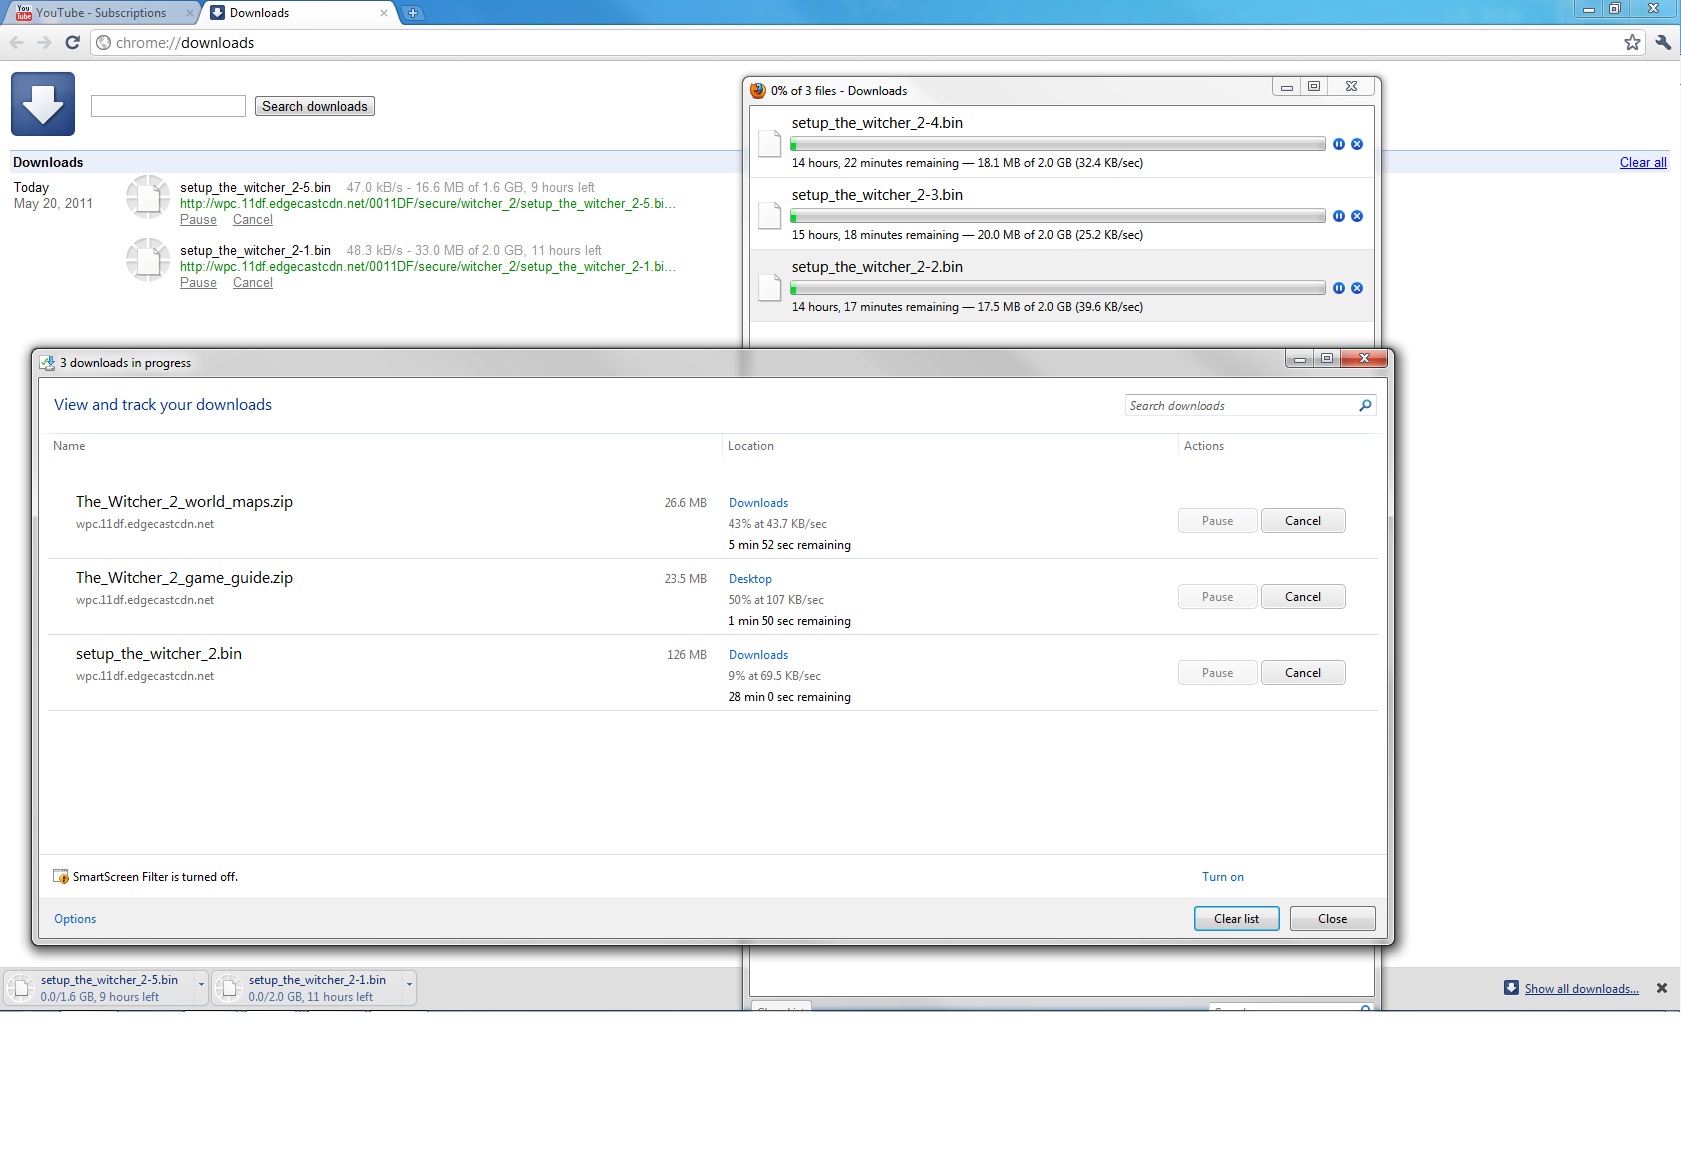This screenshot has height=1149, width=1681.
Task: Click the Firefox icon in downloads title bar
Action: pos(758,90)
